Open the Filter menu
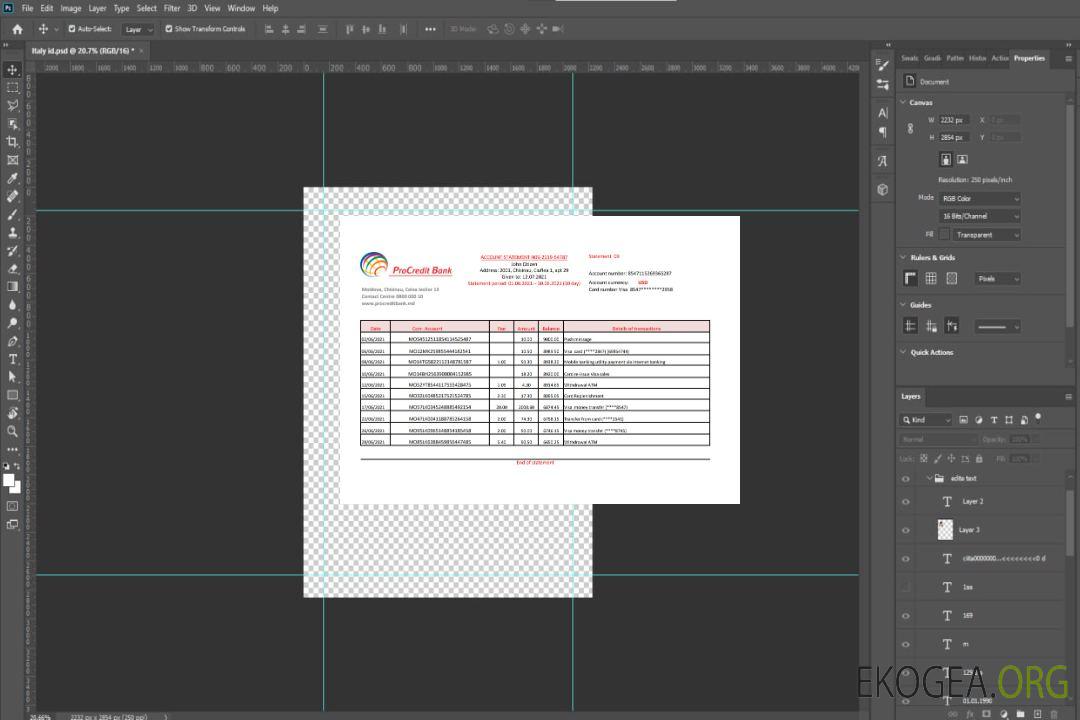Image resolution: width=1080 pixels, height=720 pixels. [172, 8]
